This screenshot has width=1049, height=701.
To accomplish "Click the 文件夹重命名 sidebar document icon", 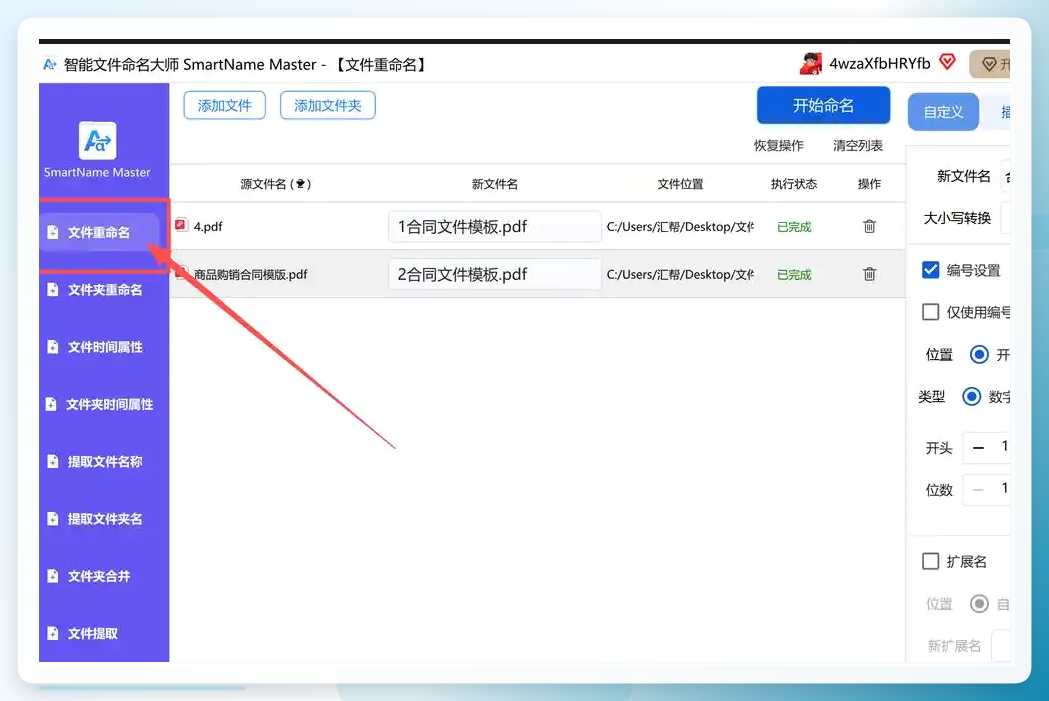I will coord(53,290).
